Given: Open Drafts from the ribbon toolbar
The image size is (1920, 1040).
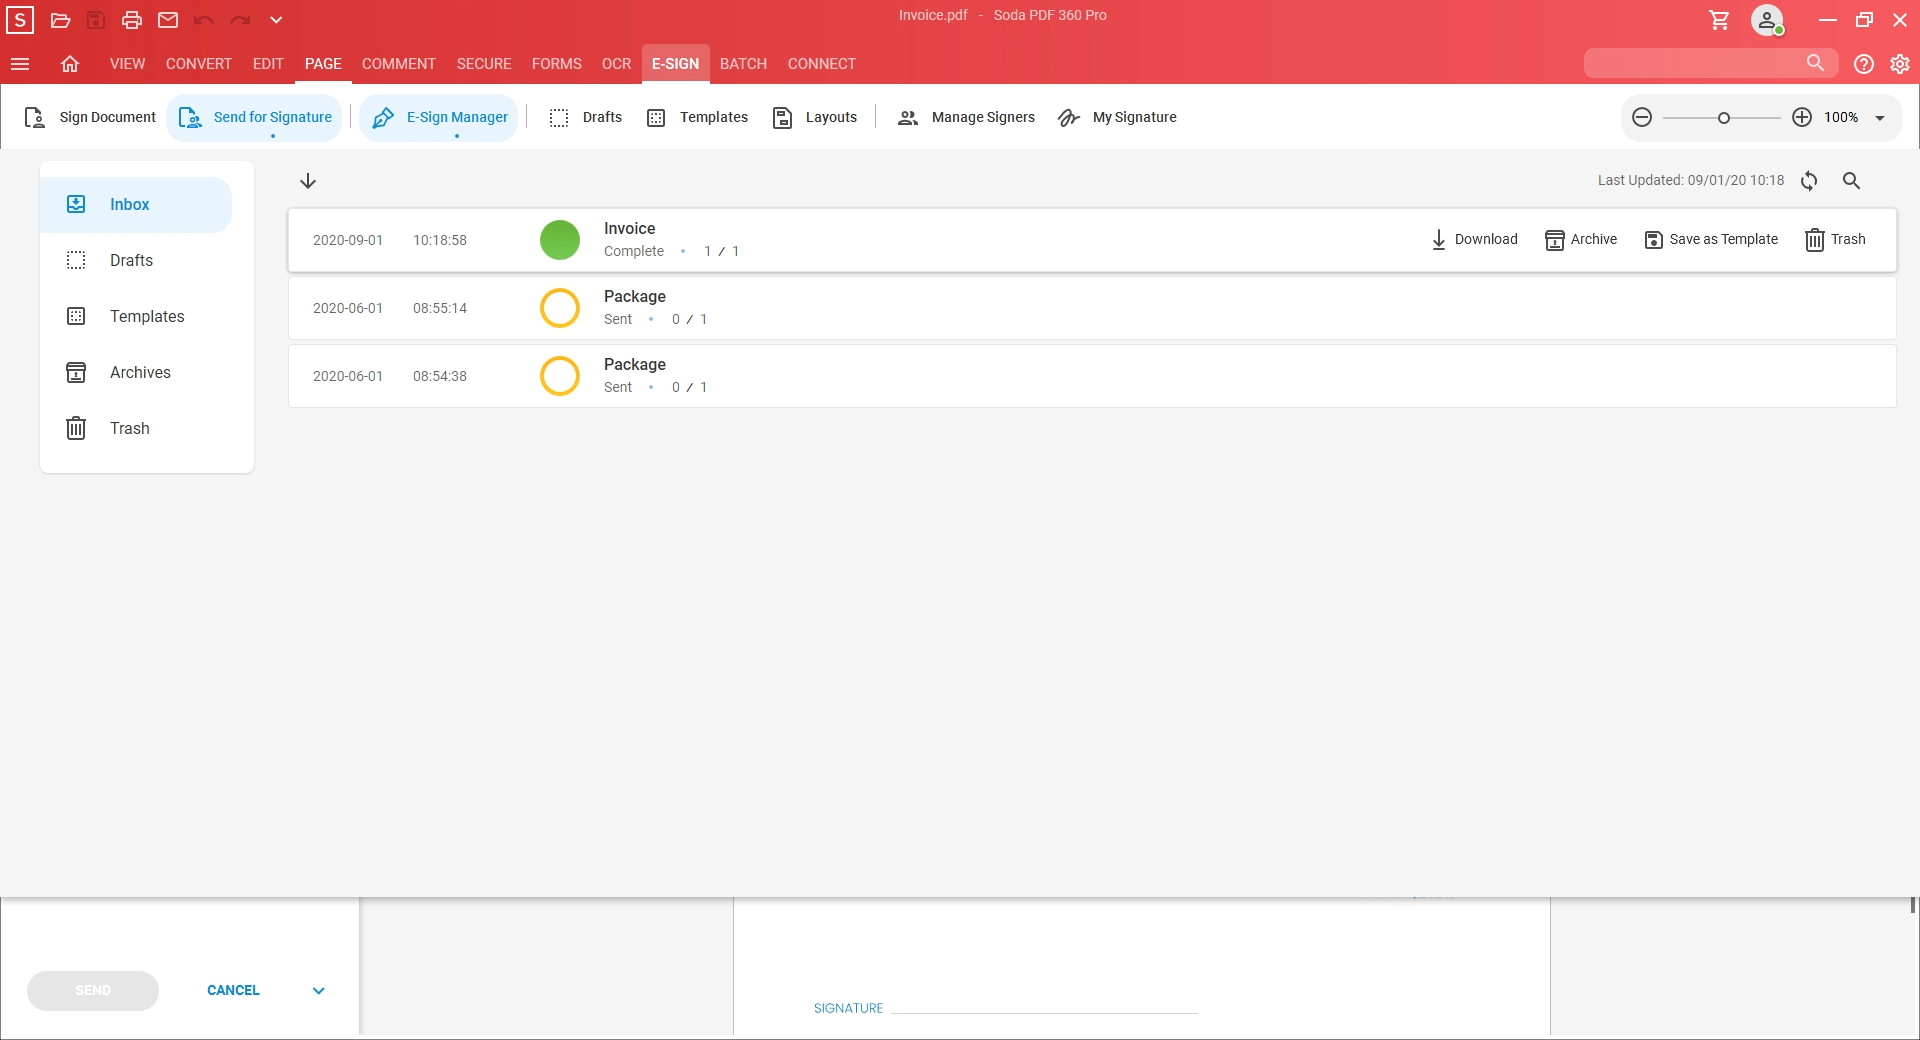Looking at the screenshot, I should tap(586, 118).
